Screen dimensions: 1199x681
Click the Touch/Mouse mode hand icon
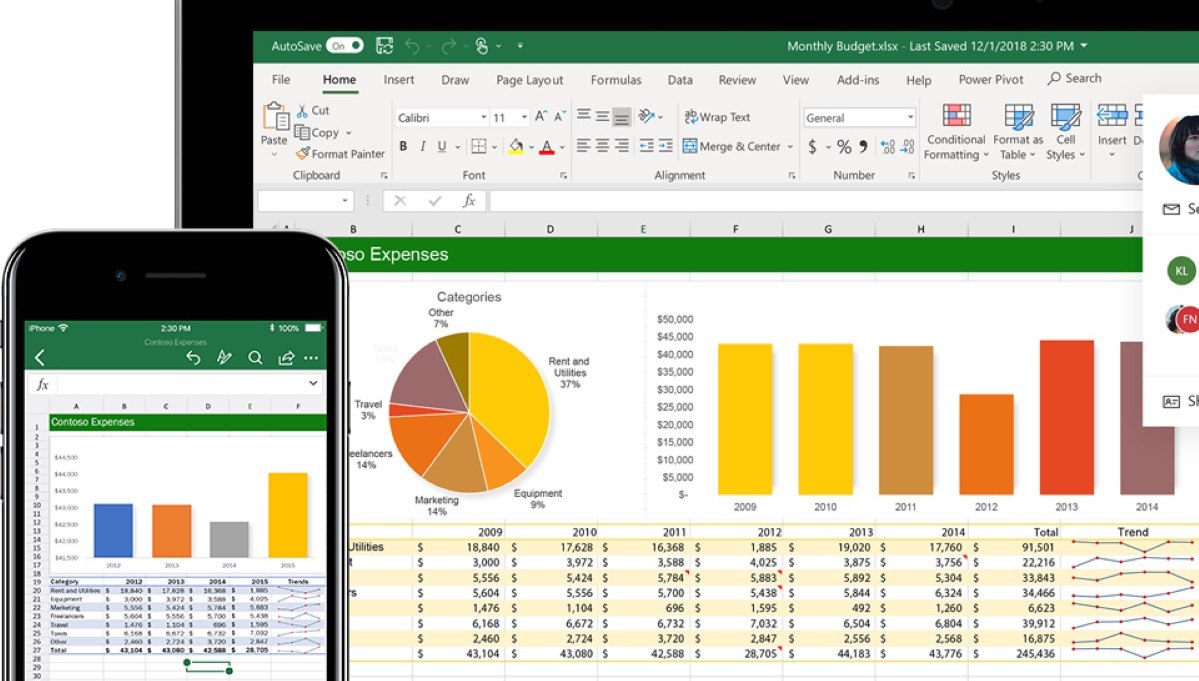[x=482, y=46]
